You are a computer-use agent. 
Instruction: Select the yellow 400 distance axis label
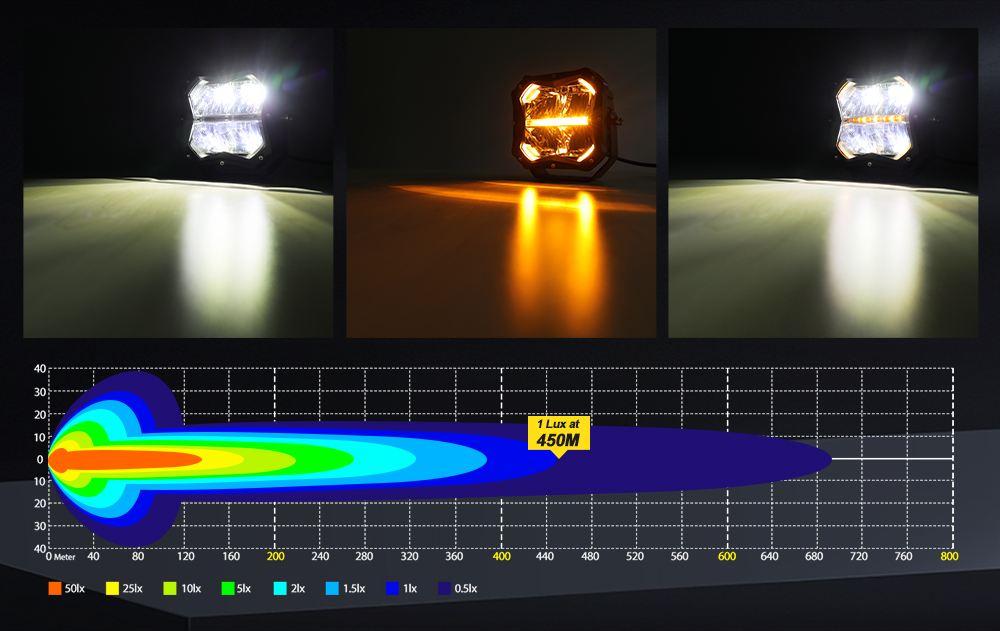[502, 557]
